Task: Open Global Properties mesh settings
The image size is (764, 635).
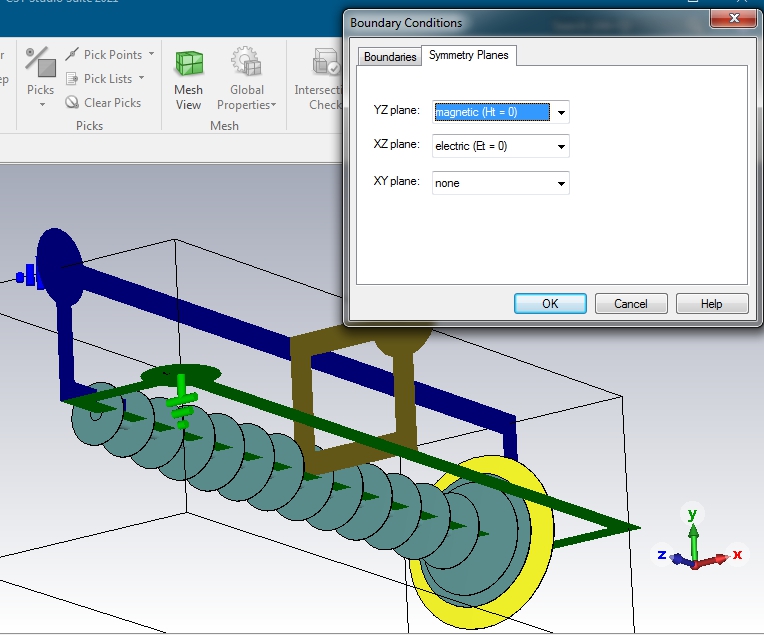Action: 247,79
